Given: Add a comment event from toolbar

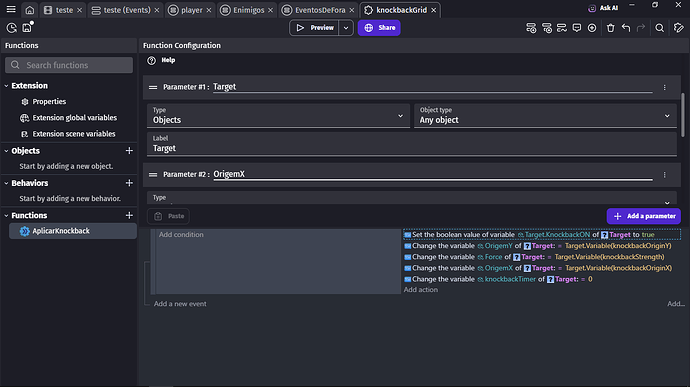Looking at the screenshot, I should pos(576,28).
